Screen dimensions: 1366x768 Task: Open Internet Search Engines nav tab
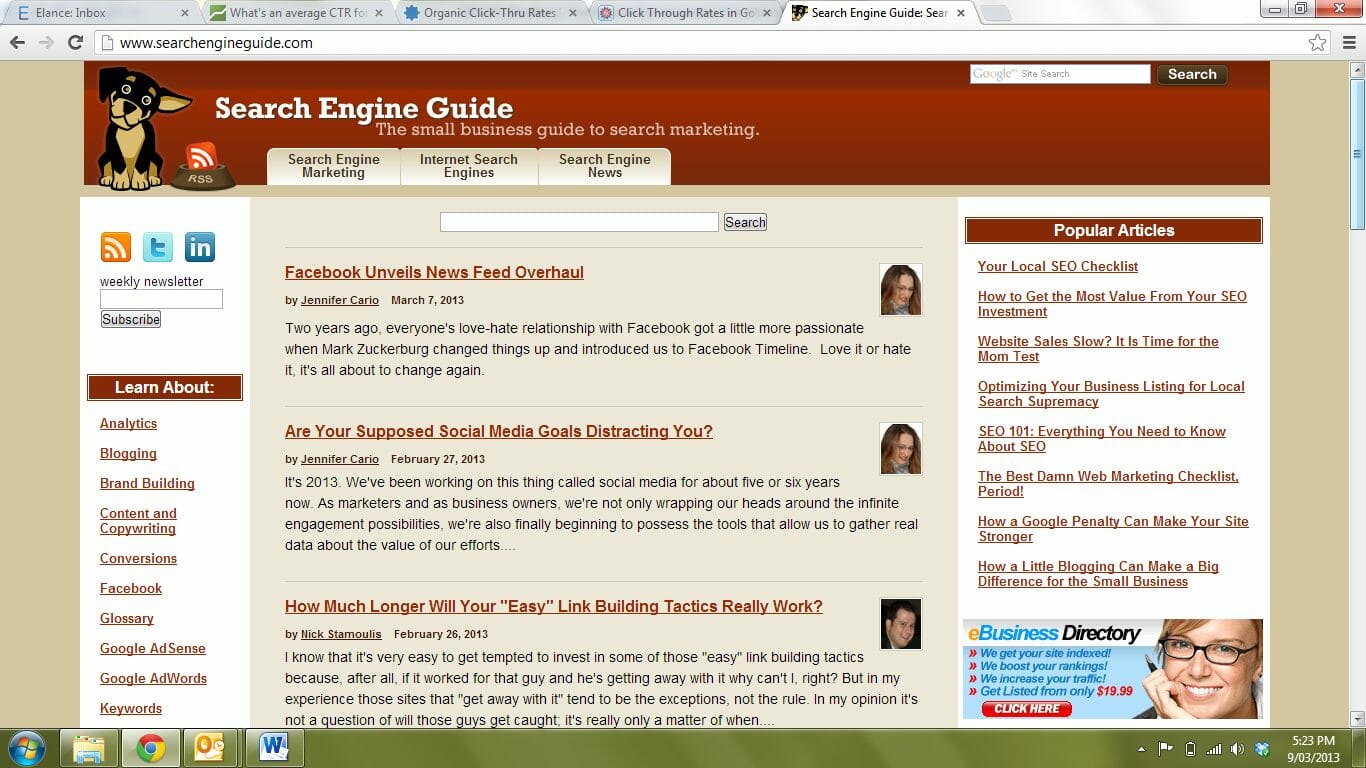(469, 166)
